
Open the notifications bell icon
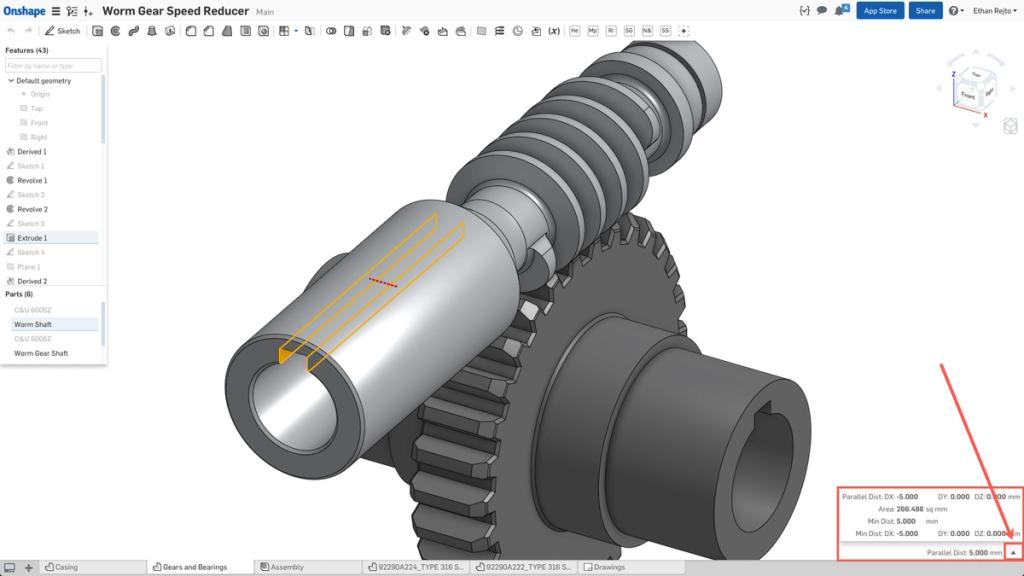841,10
